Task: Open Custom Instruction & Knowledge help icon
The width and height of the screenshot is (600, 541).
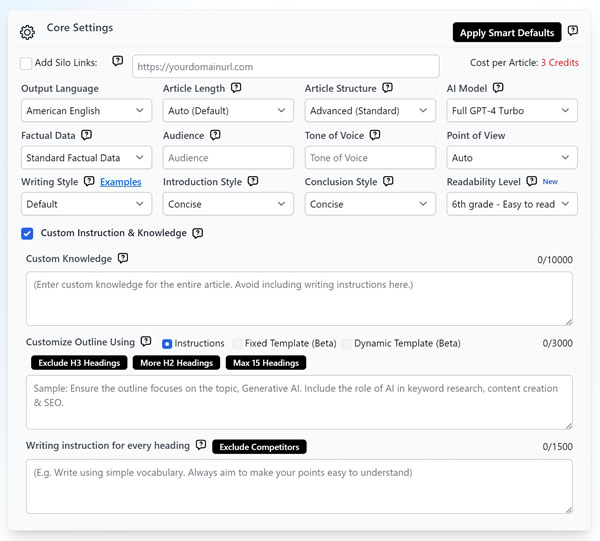Action: coord(197,233)
